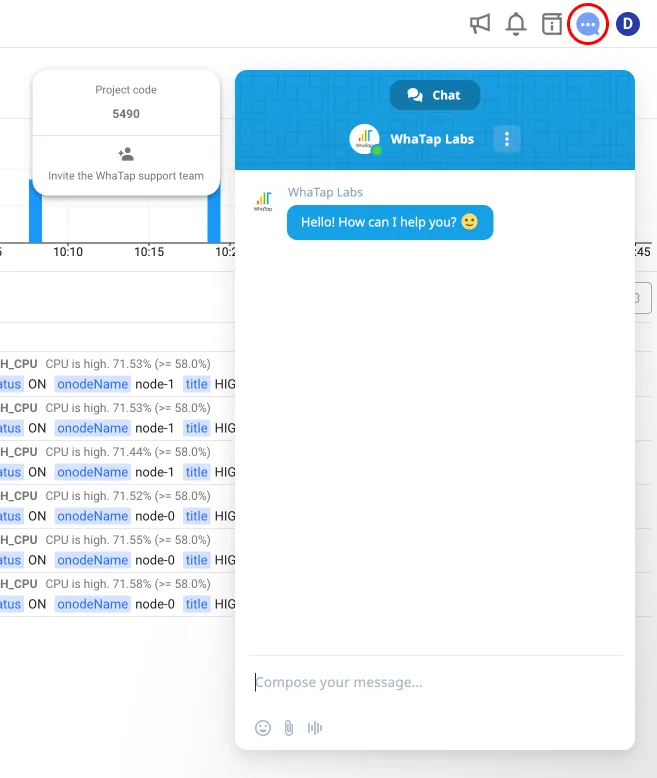Click onodeName tag in the 71.52% alert row

tap(92, 516)
